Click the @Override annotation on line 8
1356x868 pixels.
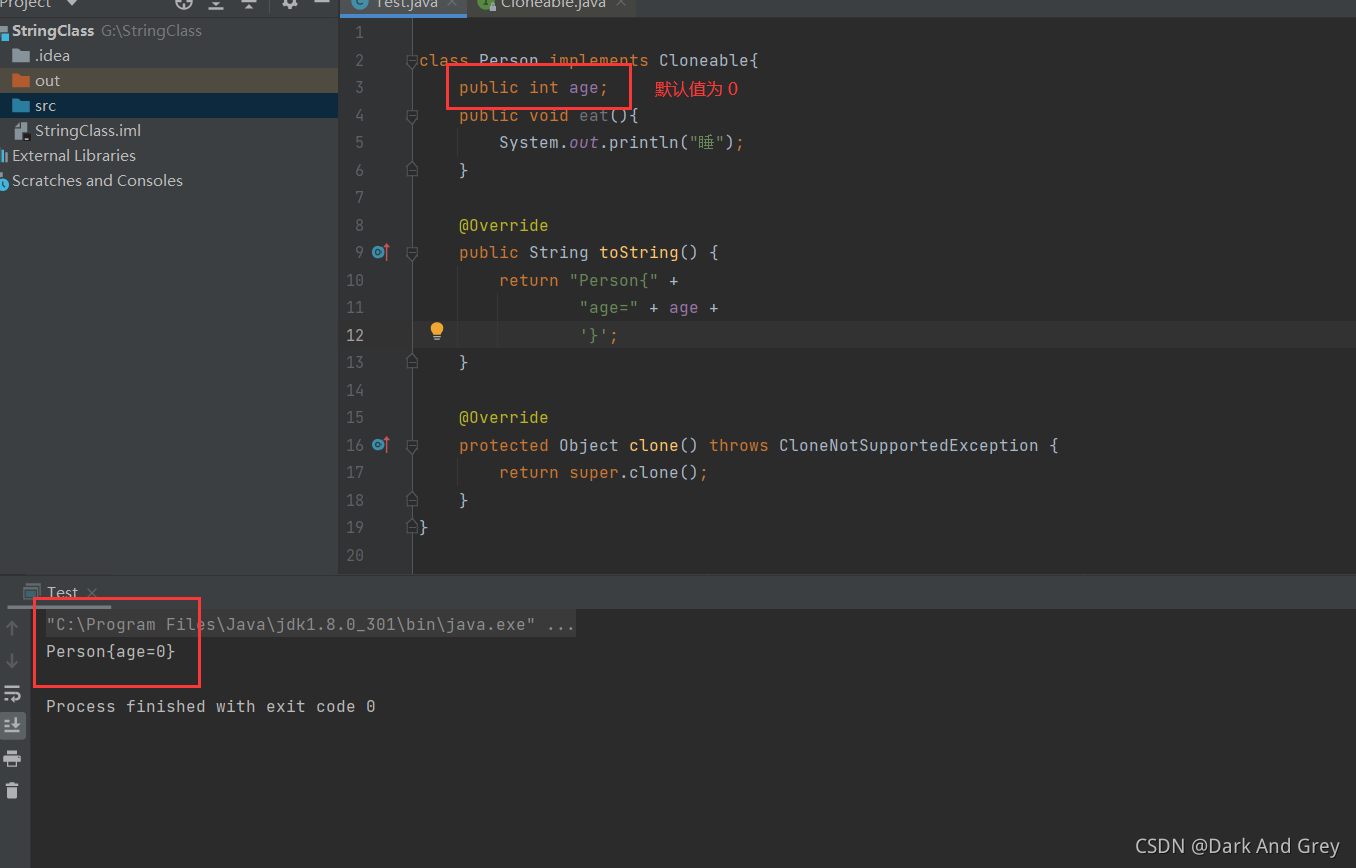click(504, 226)
